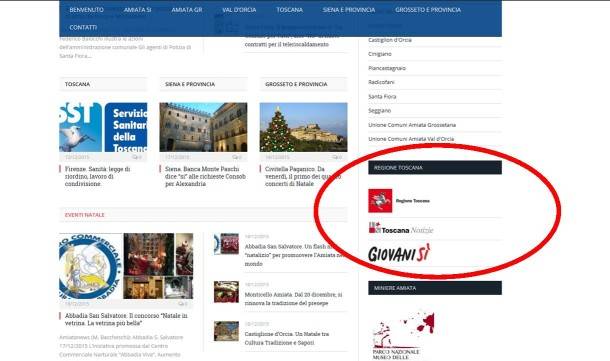
Task: Open GROSSETO E PROVINCIA navigation item
Action: 428,10
